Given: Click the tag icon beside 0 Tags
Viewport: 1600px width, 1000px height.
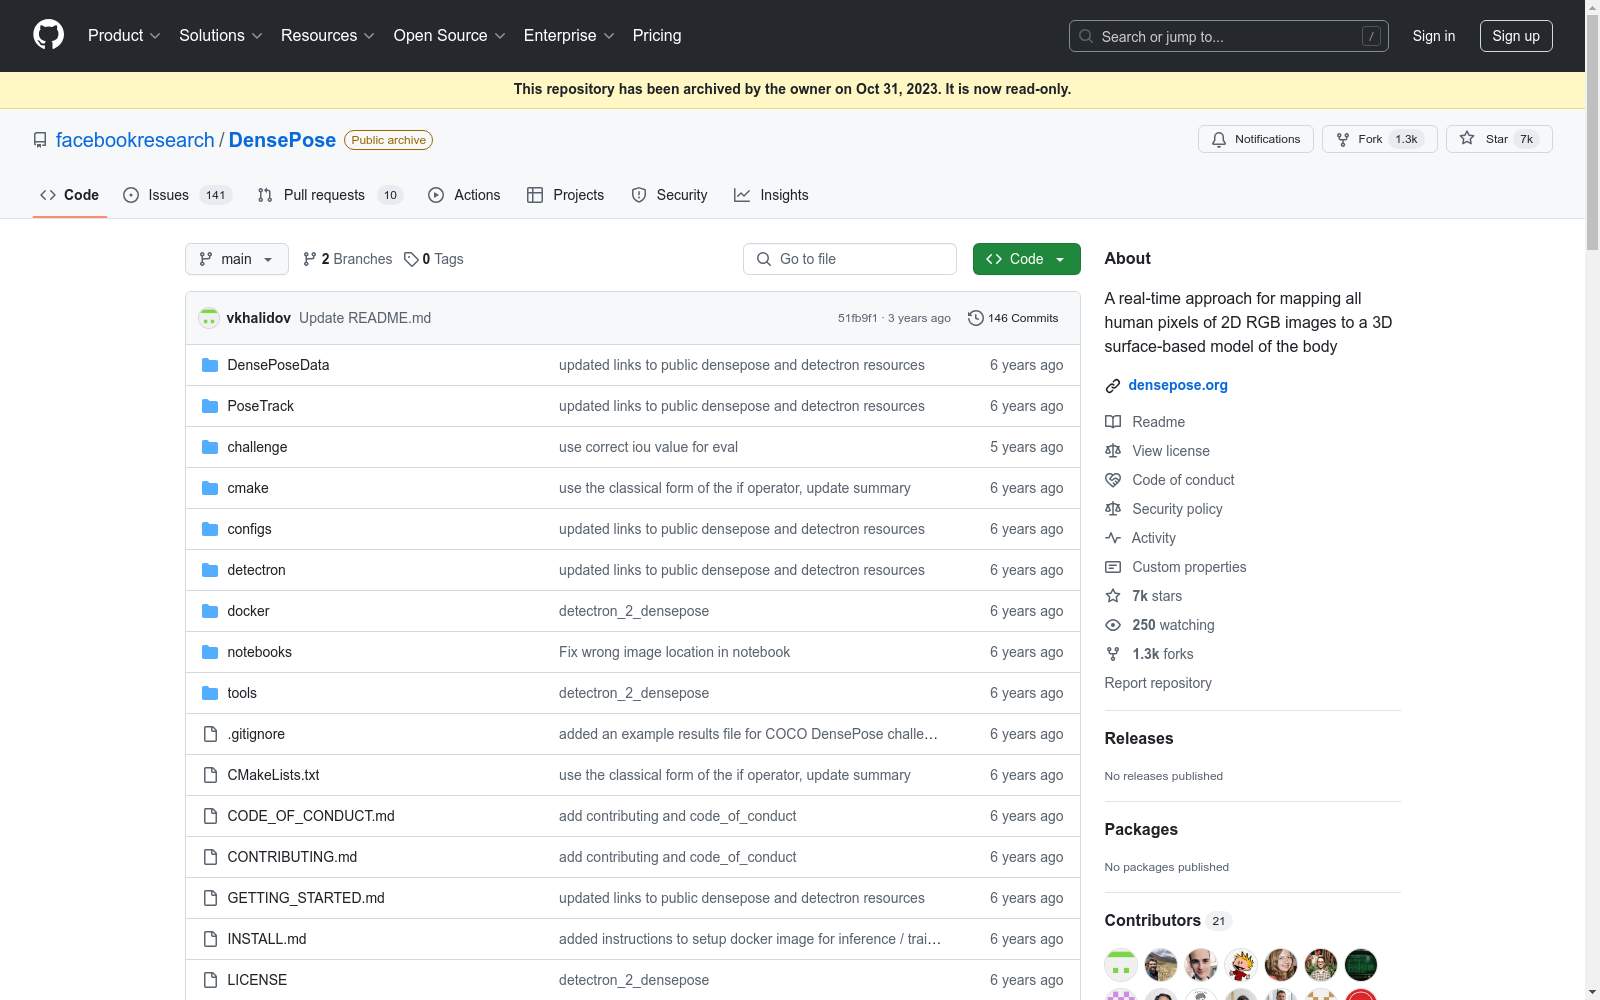Looking at the screenshot, I should (x=411, y=259).
